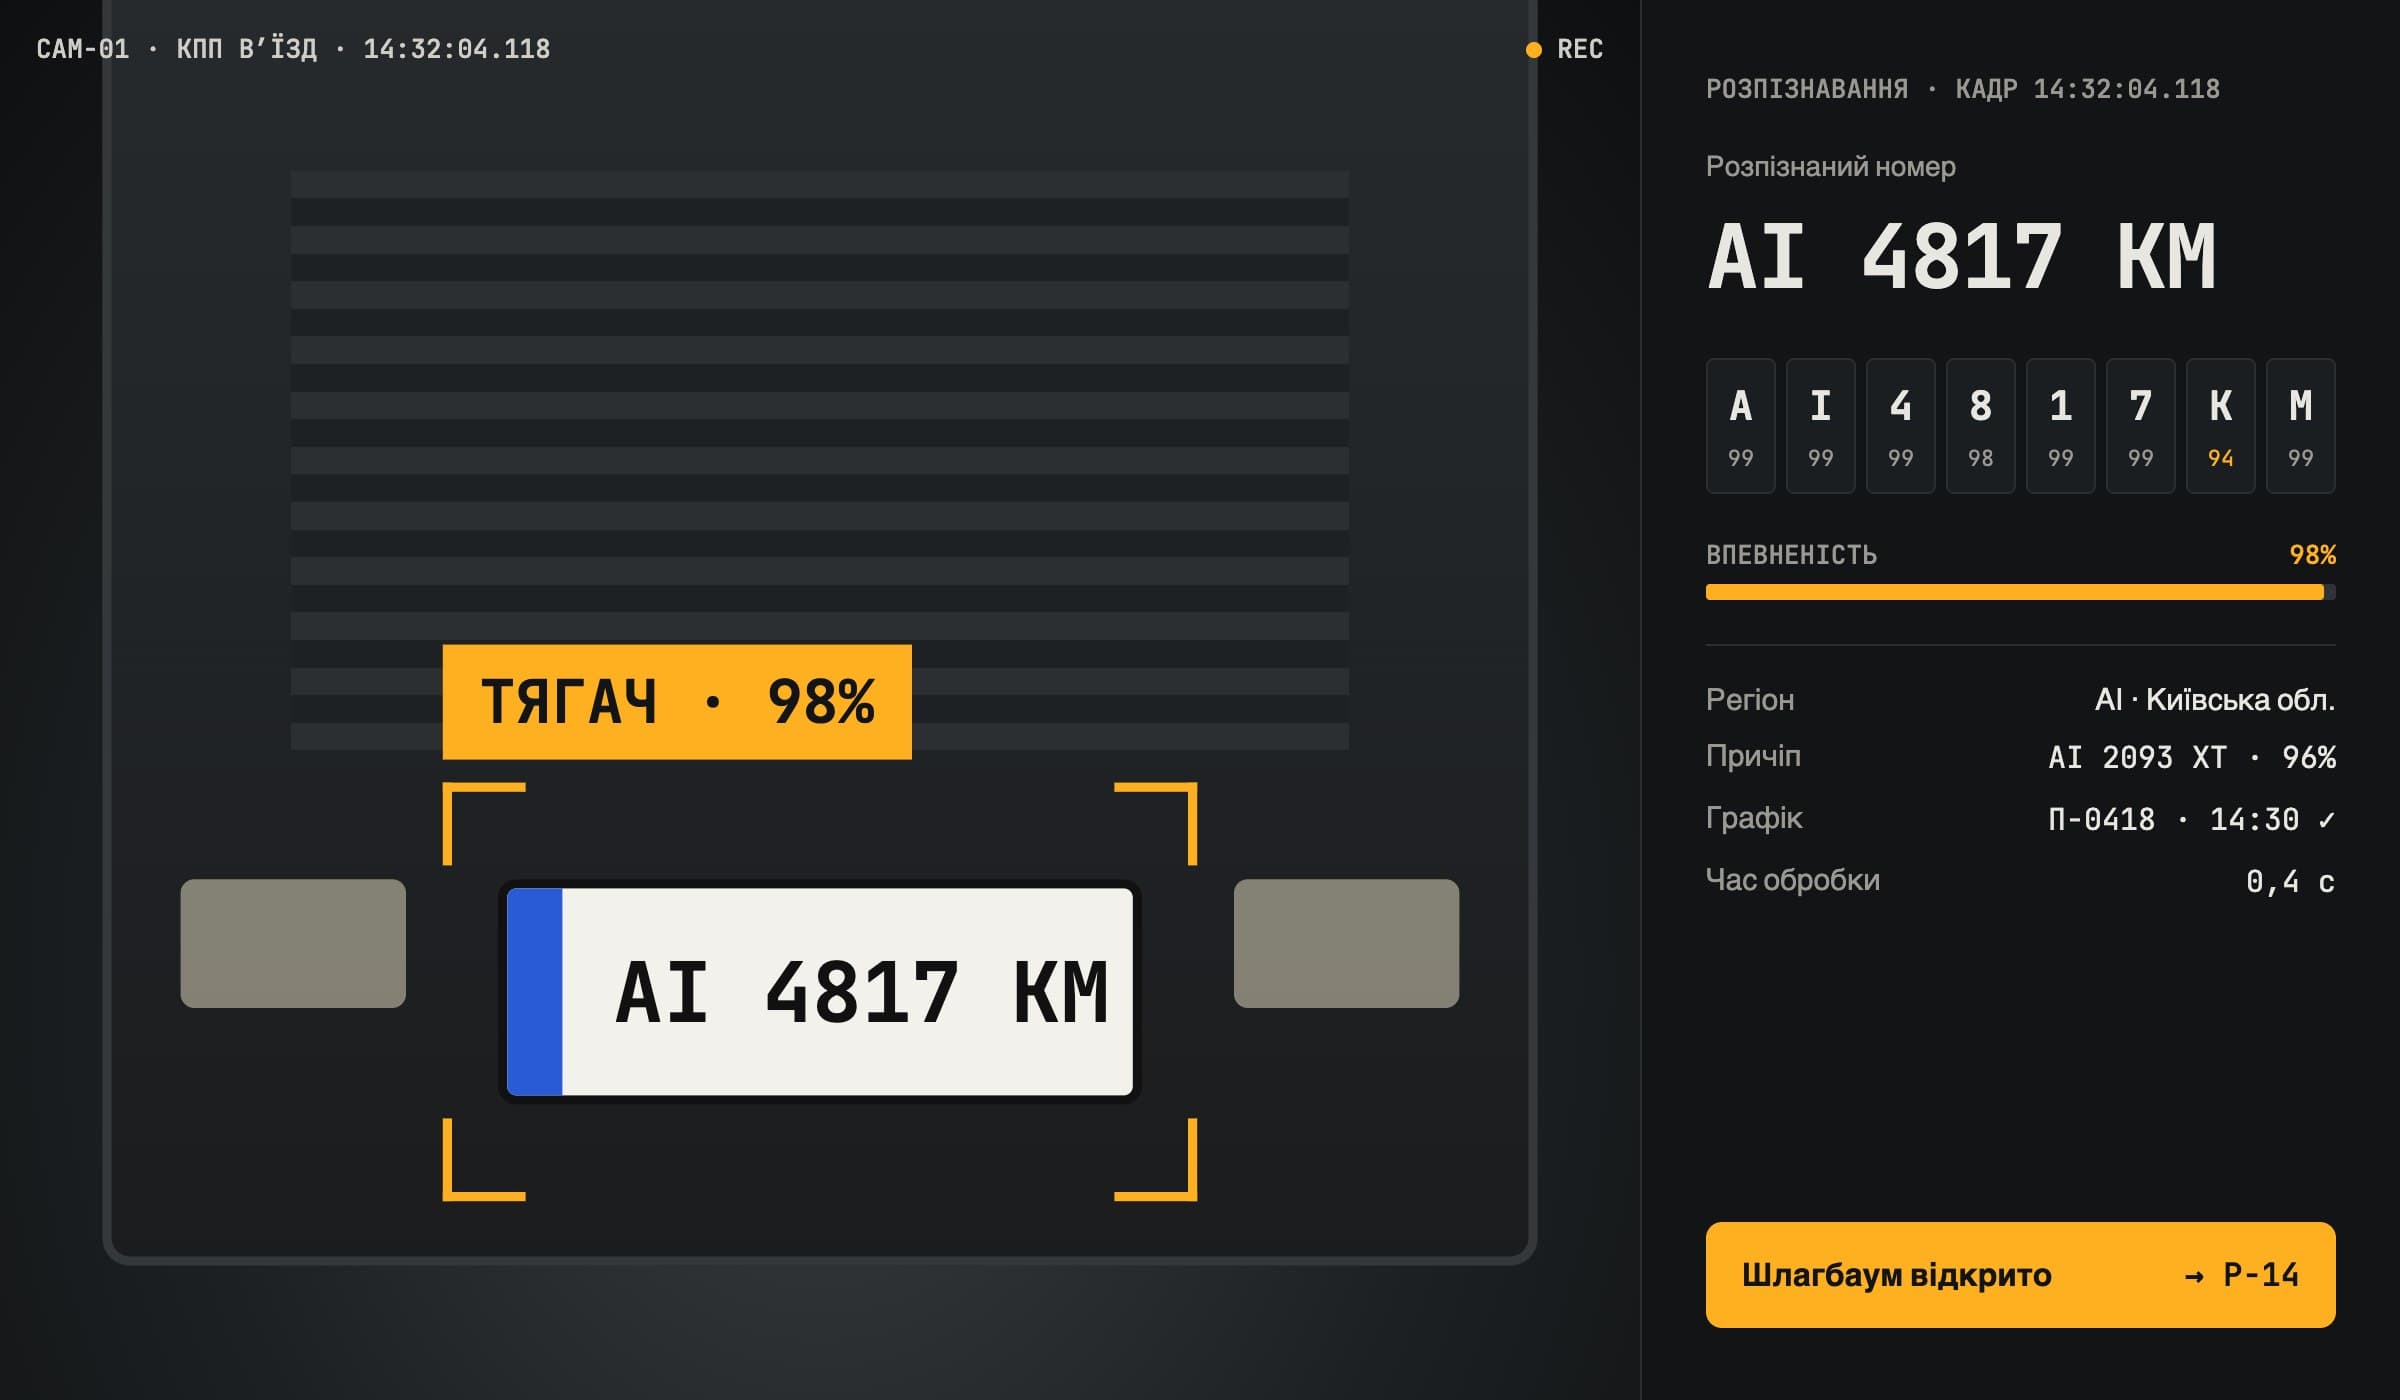Click the blue strip on the license plate
The width and height of the screenshot is (2400, 1400).
tap(535, 992)
